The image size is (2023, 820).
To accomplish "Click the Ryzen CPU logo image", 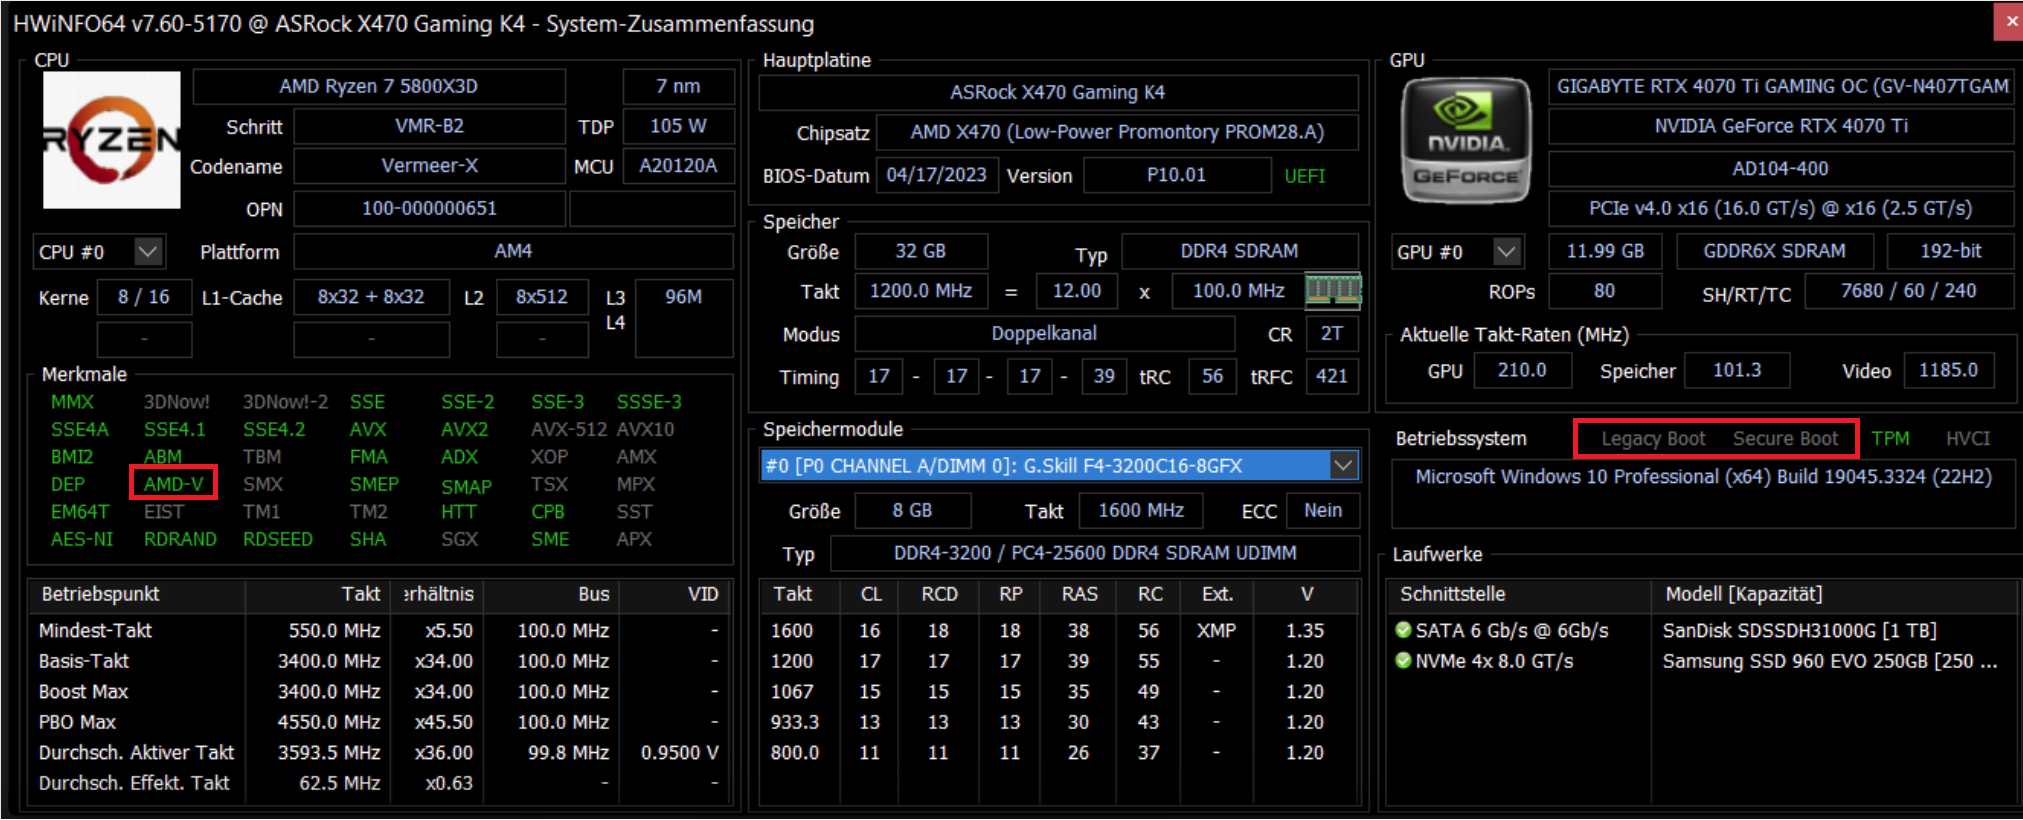I will click(111, 140).
